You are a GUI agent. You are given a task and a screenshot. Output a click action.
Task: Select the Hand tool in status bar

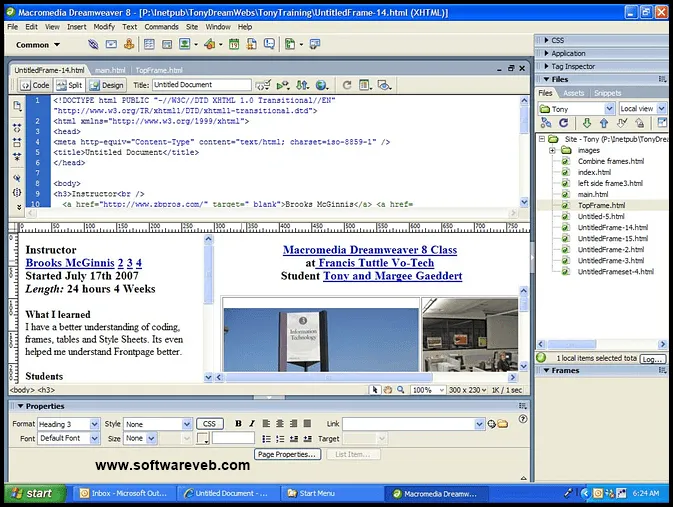tap(388, 390)
